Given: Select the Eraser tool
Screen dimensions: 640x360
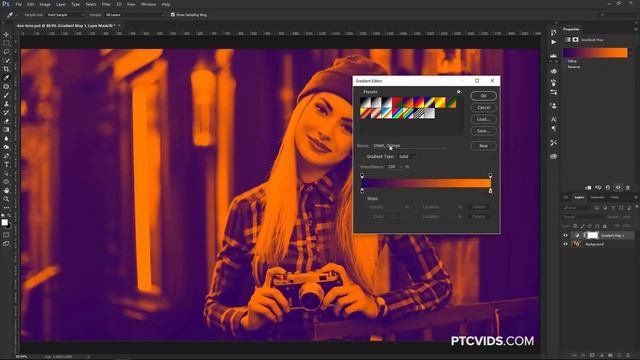Looking at the screenshot, I should click(x=6, y=121).
